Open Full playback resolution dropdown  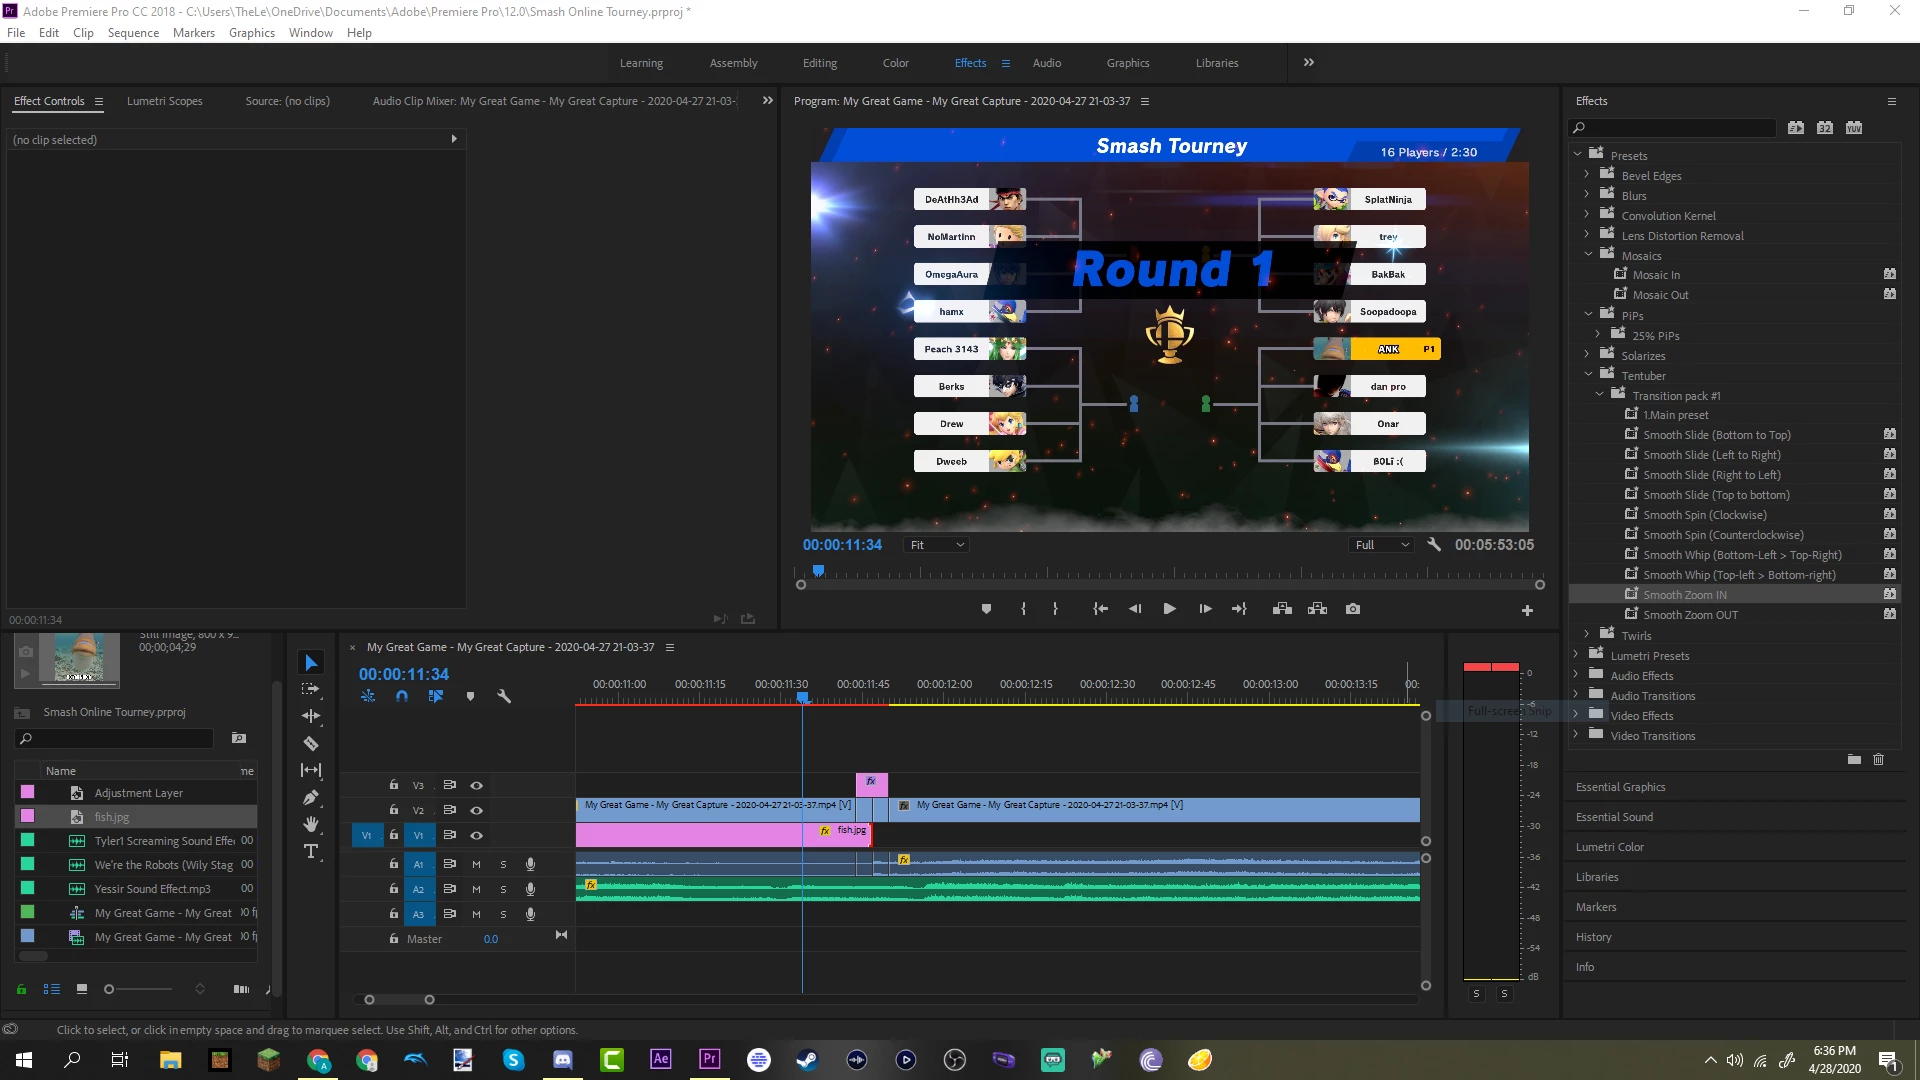(1382, 545)
